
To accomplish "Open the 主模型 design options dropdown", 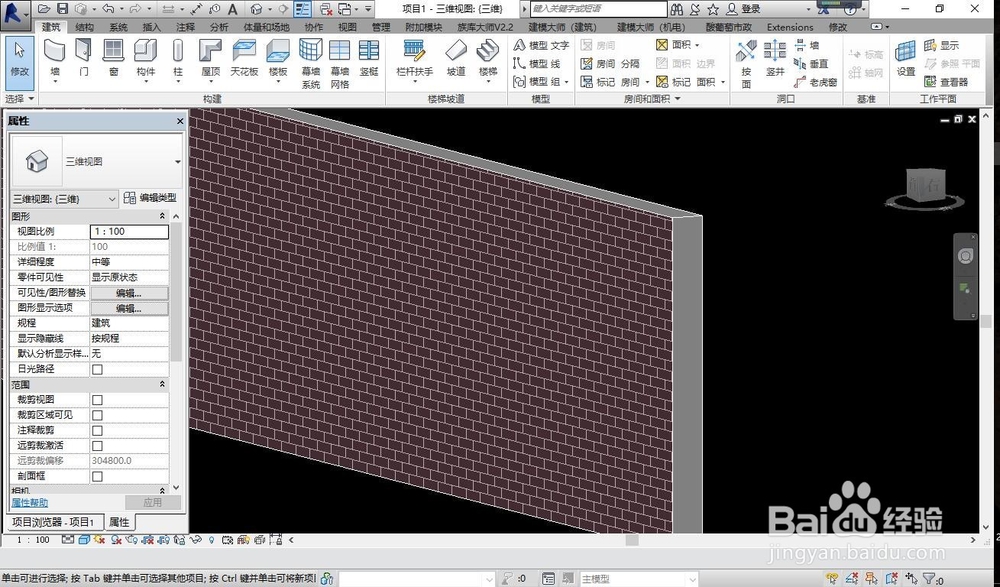I will coord(638,579).
